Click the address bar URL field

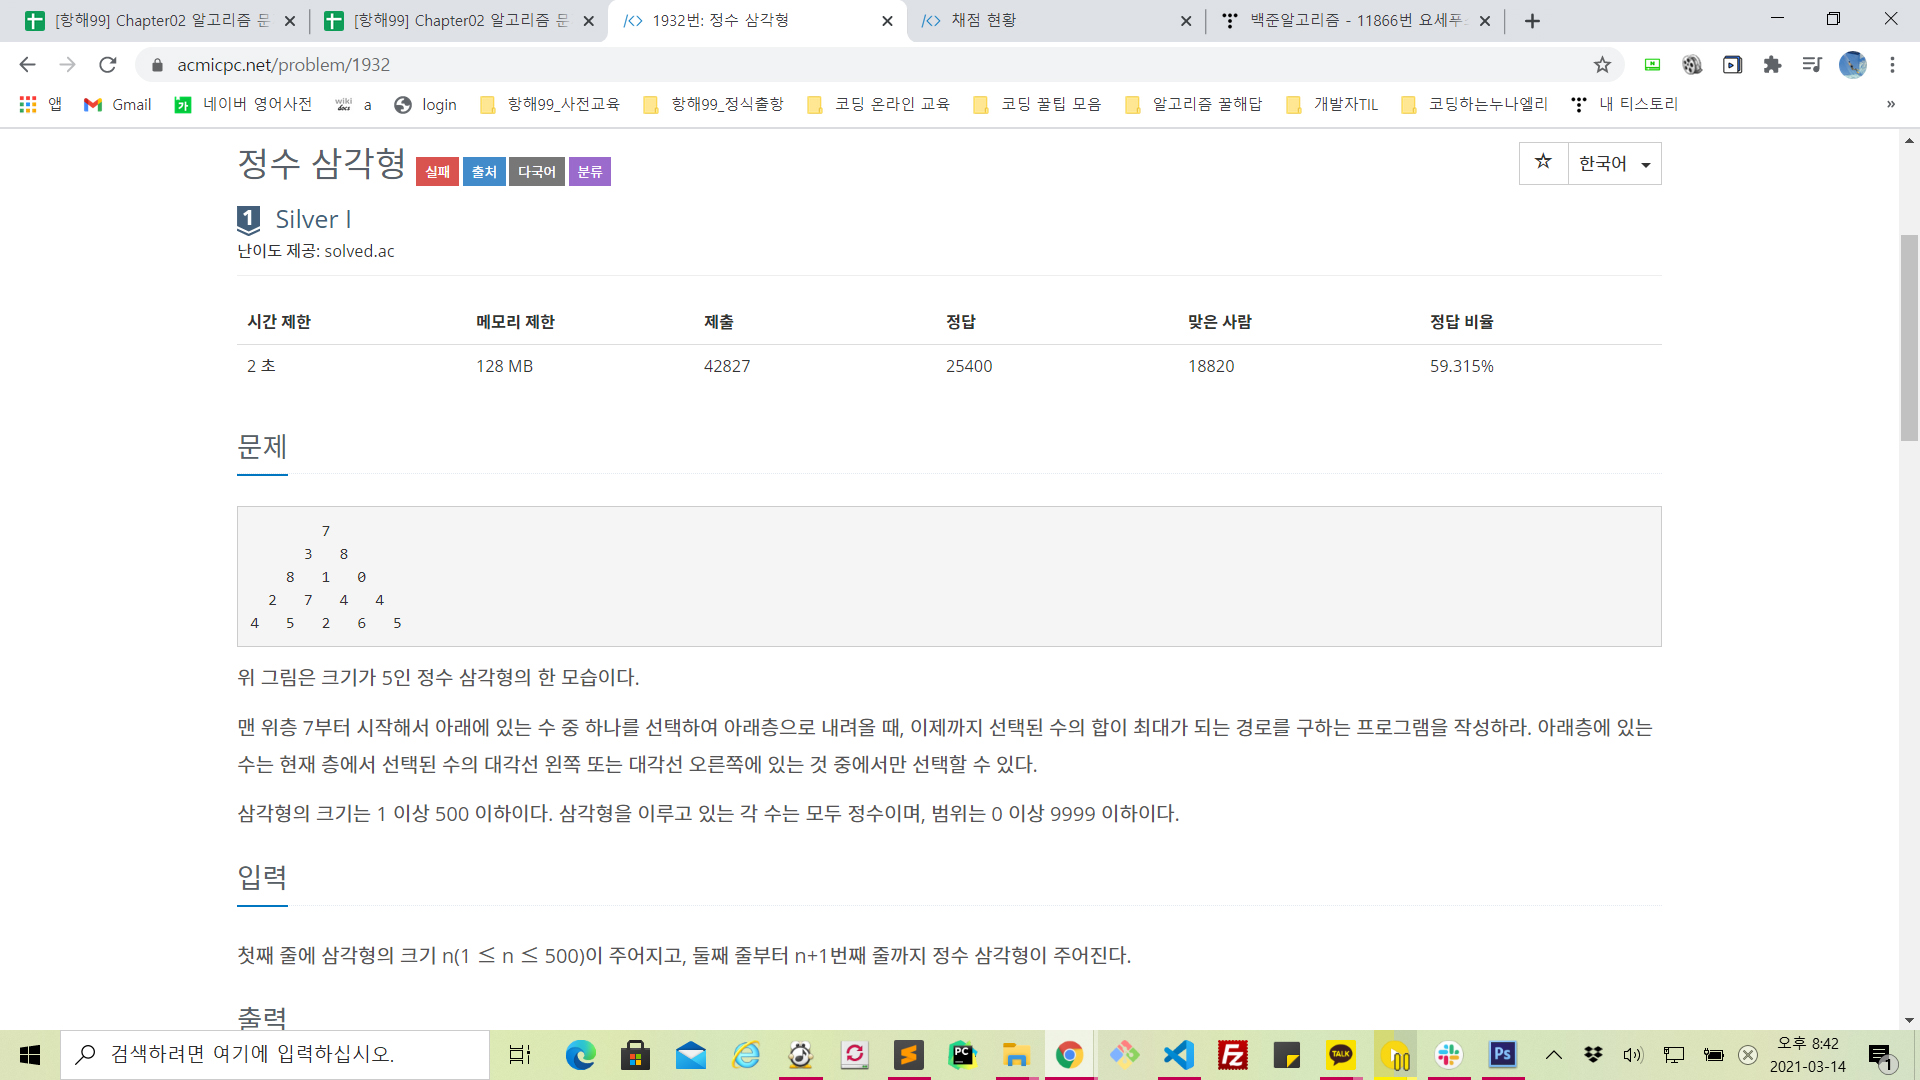[800, 65]
